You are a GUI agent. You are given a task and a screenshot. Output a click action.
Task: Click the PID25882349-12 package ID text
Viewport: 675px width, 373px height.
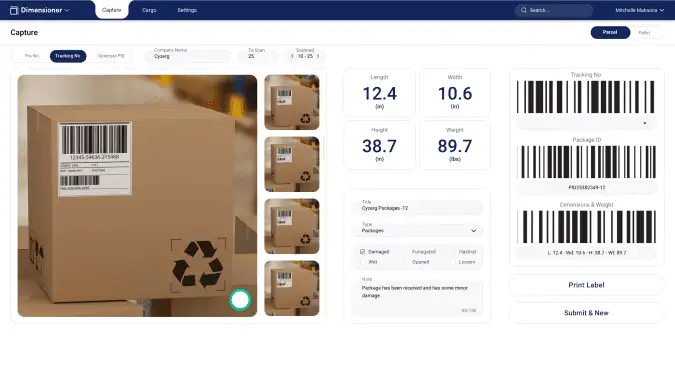point(586,188)
